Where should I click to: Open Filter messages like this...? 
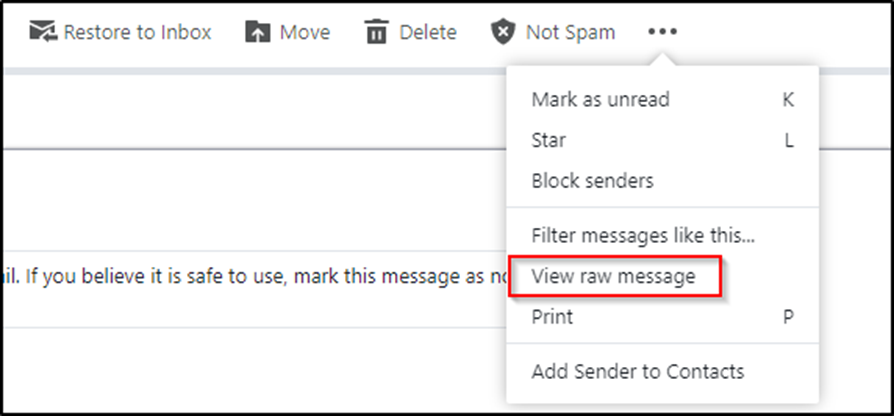(643, 236)
